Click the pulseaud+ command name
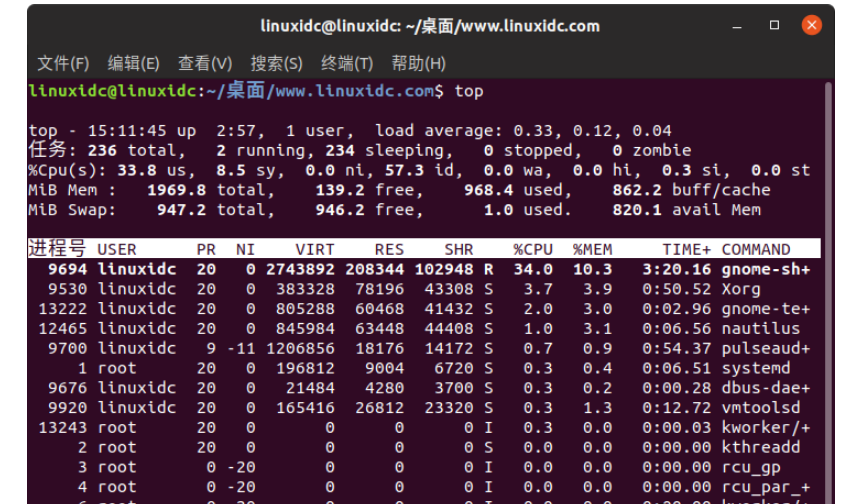This screenshot has width=845, height=504. tap(766, 349)
